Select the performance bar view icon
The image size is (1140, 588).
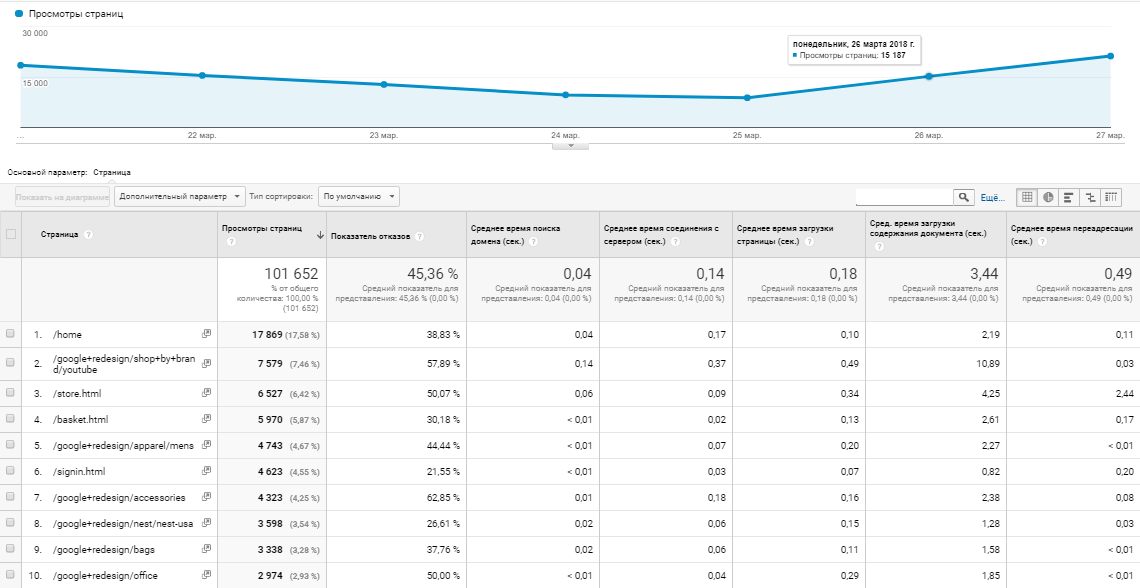click(x=1069, y=197)
